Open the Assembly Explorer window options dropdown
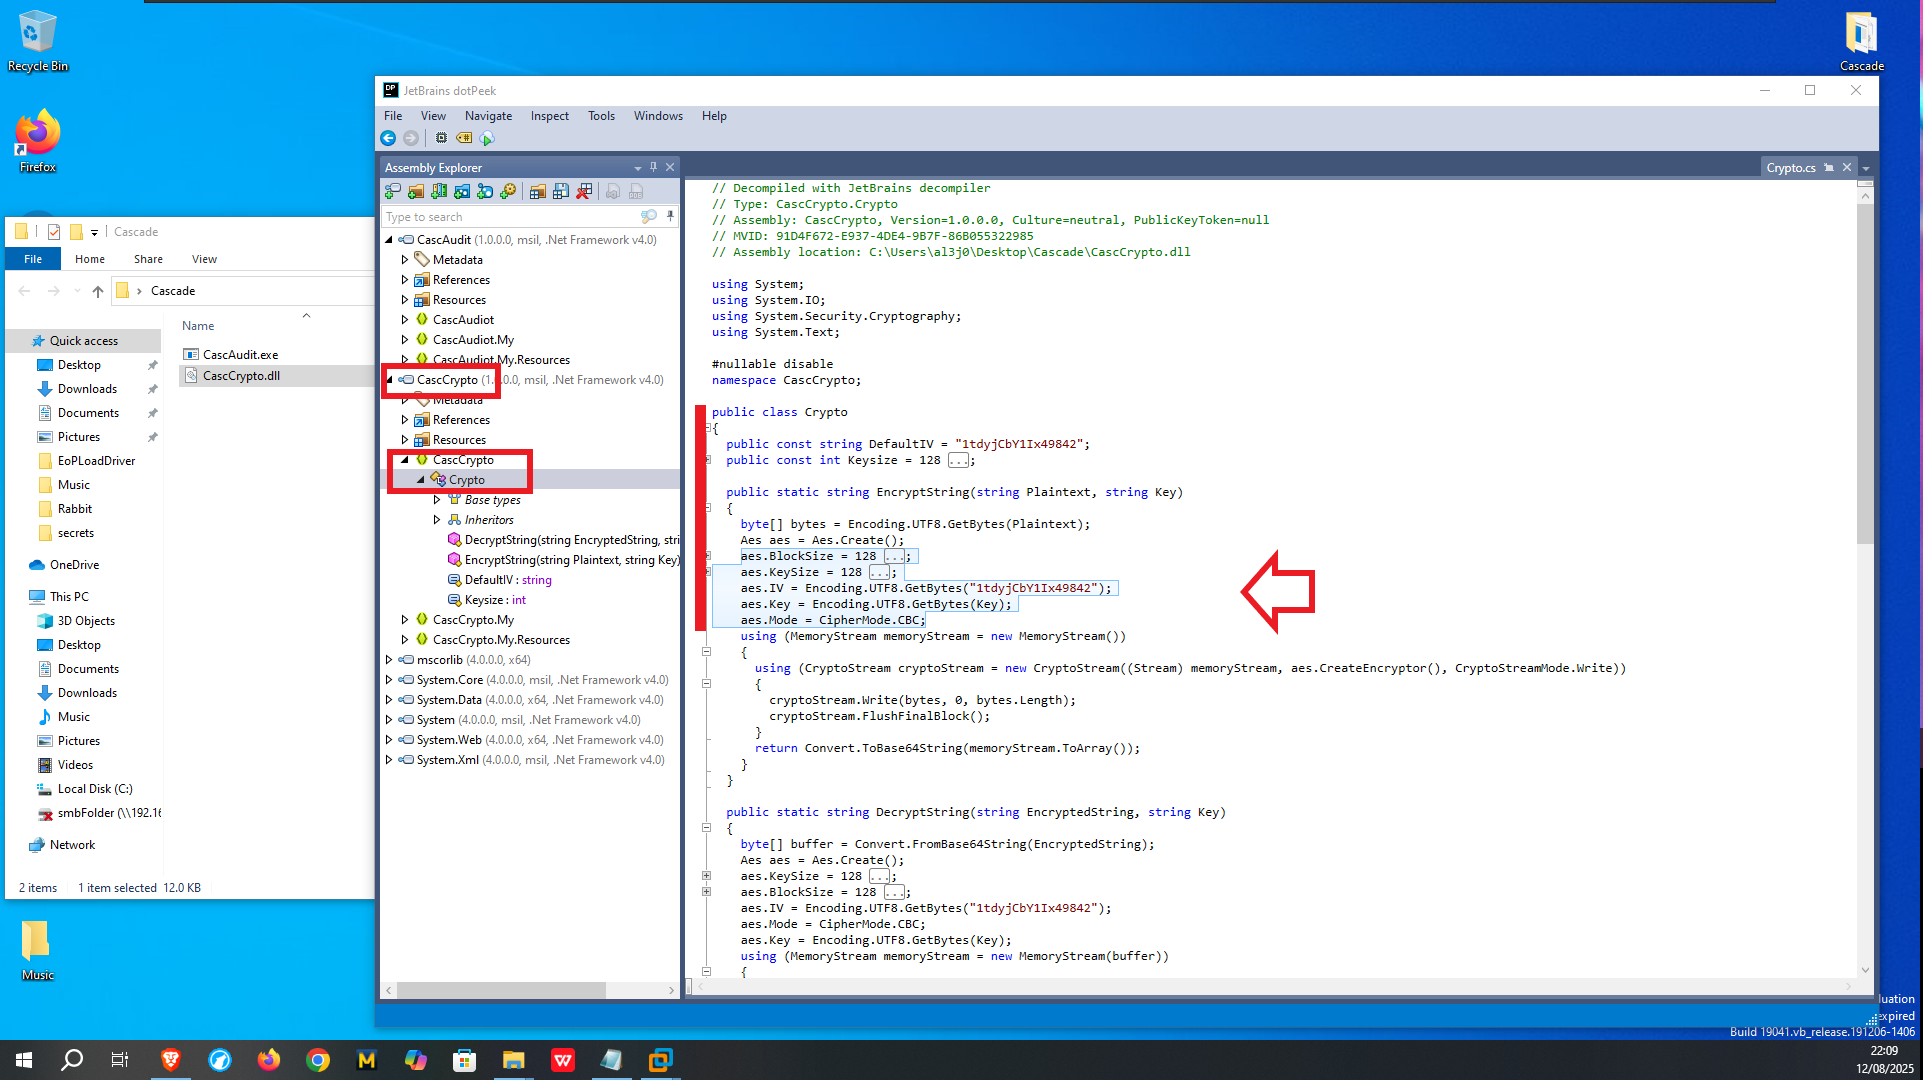This screenshot has height=1080, width=1923. pyautogui.click(x=637, y=168)
